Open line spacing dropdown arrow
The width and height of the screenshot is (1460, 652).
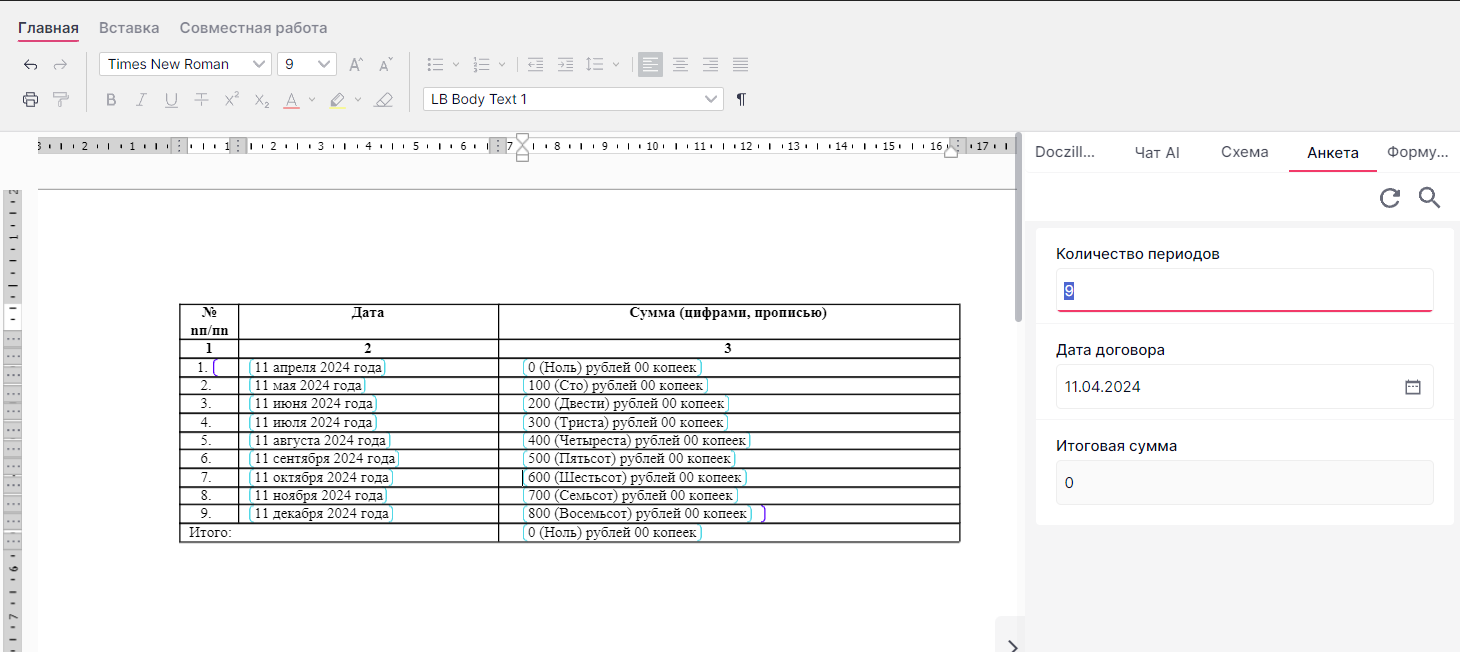coord(616,64)
